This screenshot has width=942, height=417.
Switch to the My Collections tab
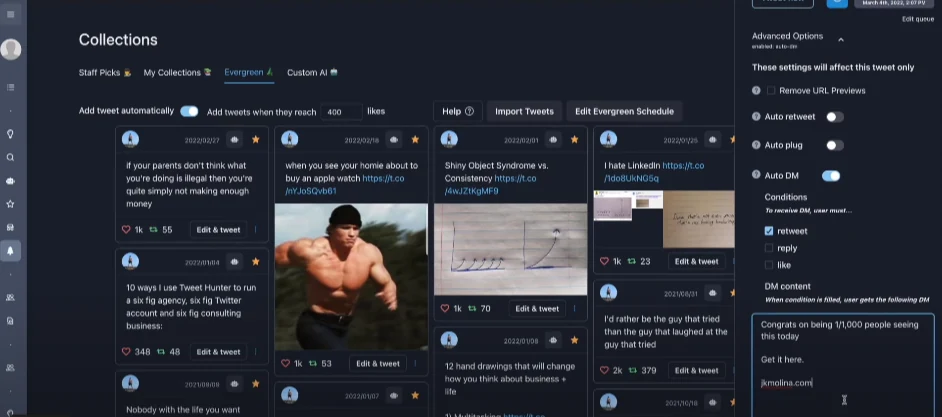[x=177, y=72]
